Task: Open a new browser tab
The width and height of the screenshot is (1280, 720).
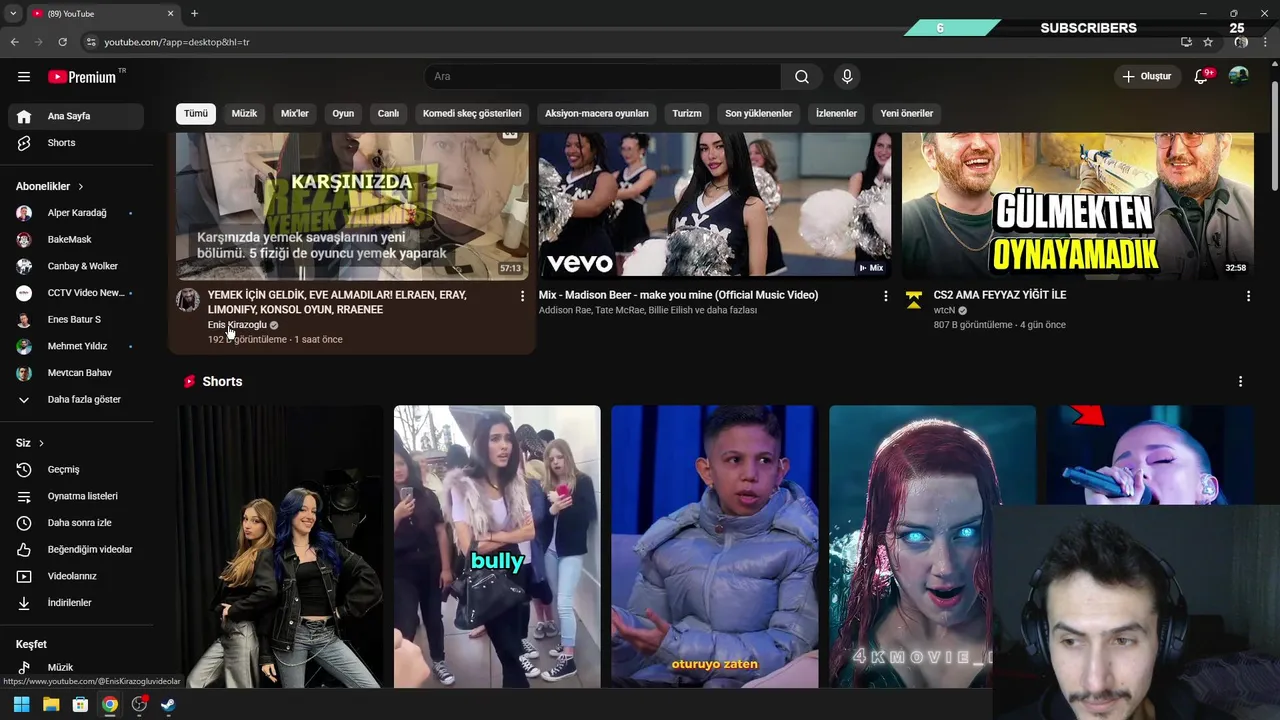Action: click(x=194, y=14)
